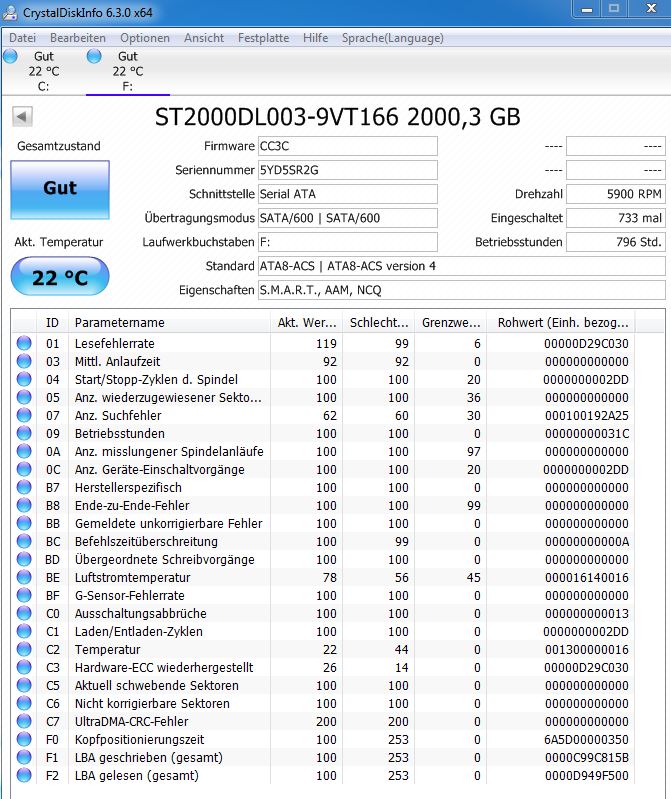The image size is (671, 799).
Task: Click status orb for Nicht korrigierbare Sektoren
Action: [24, 703]
